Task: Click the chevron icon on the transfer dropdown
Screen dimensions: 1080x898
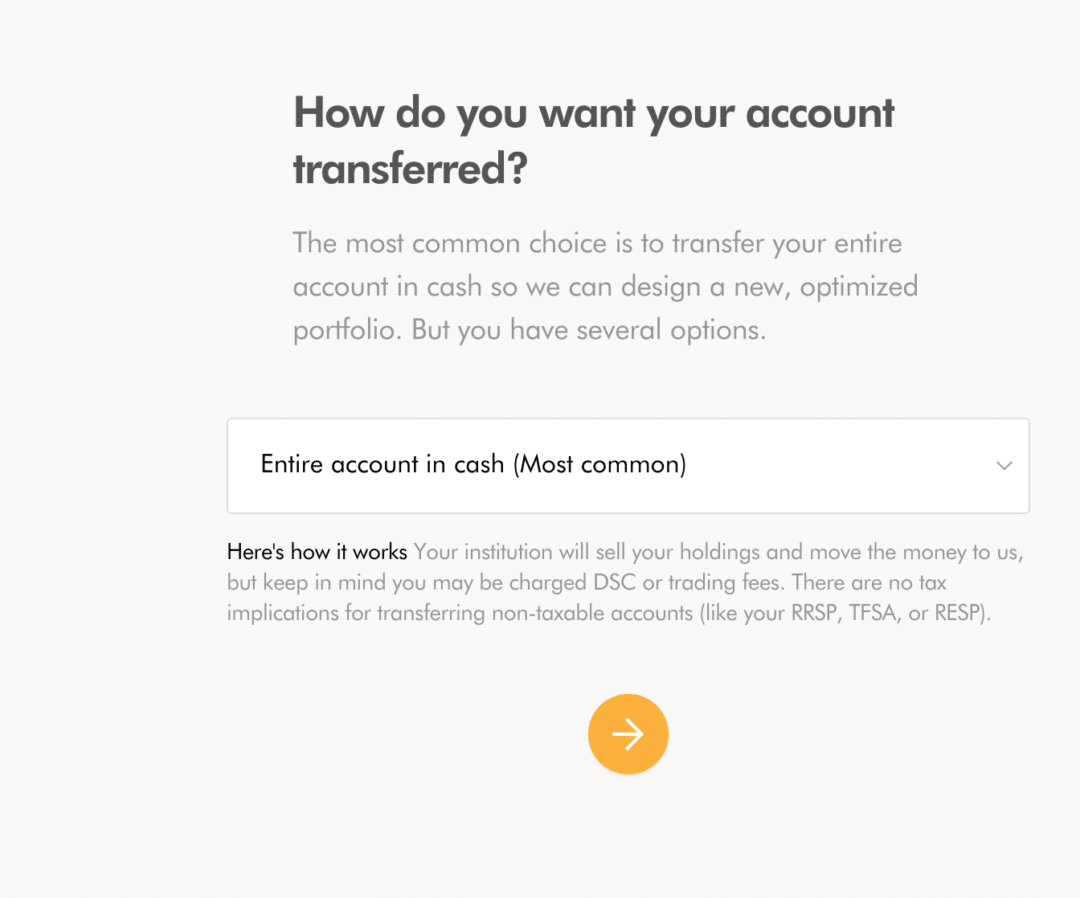Action: pyautogui.click(x=1004, y=466)
